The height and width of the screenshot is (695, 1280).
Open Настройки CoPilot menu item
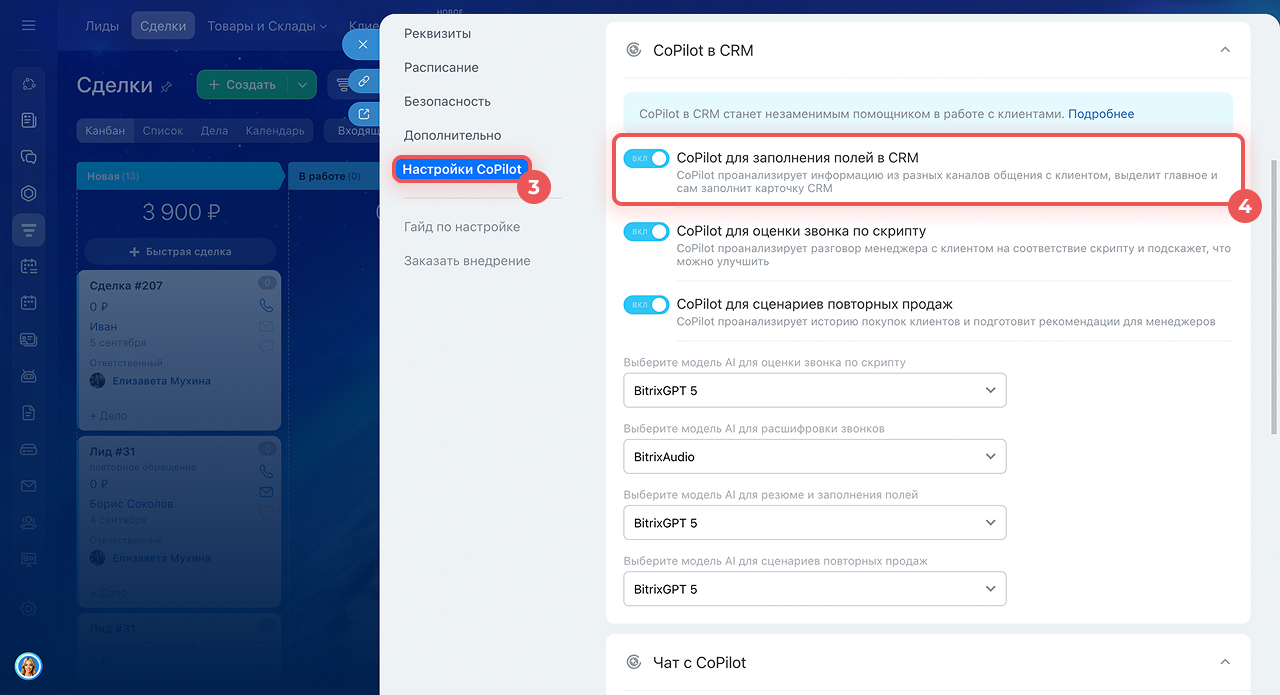[462, 169]
